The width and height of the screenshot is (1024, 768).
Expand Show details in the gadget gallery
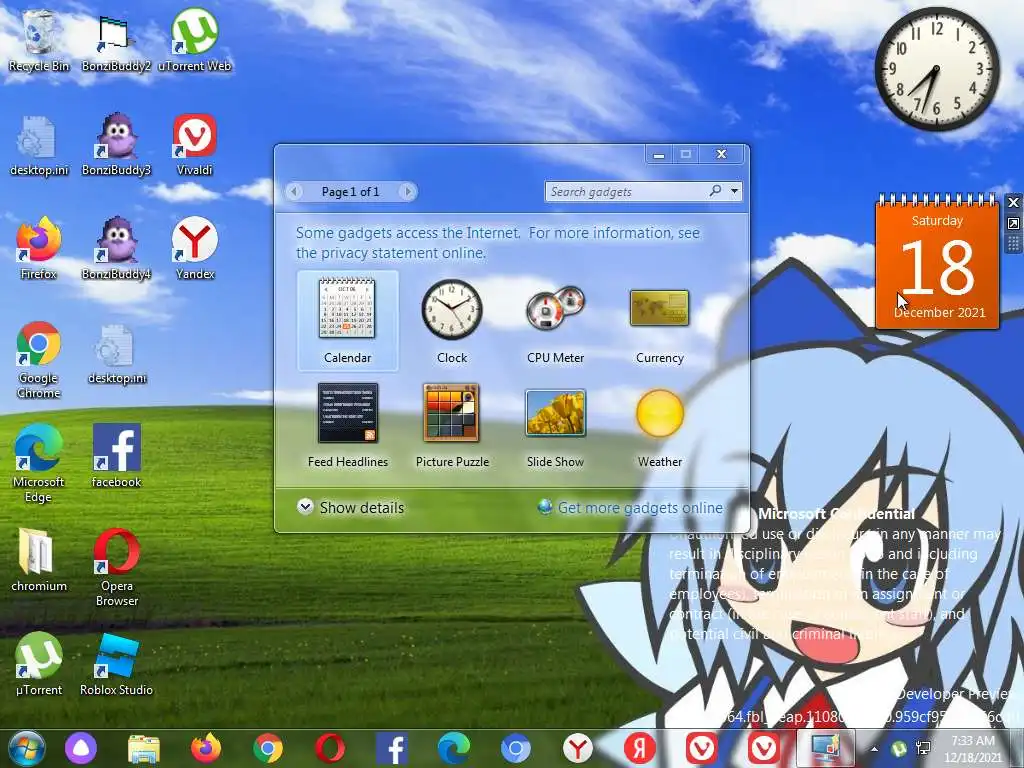click(x=351, y=507)
